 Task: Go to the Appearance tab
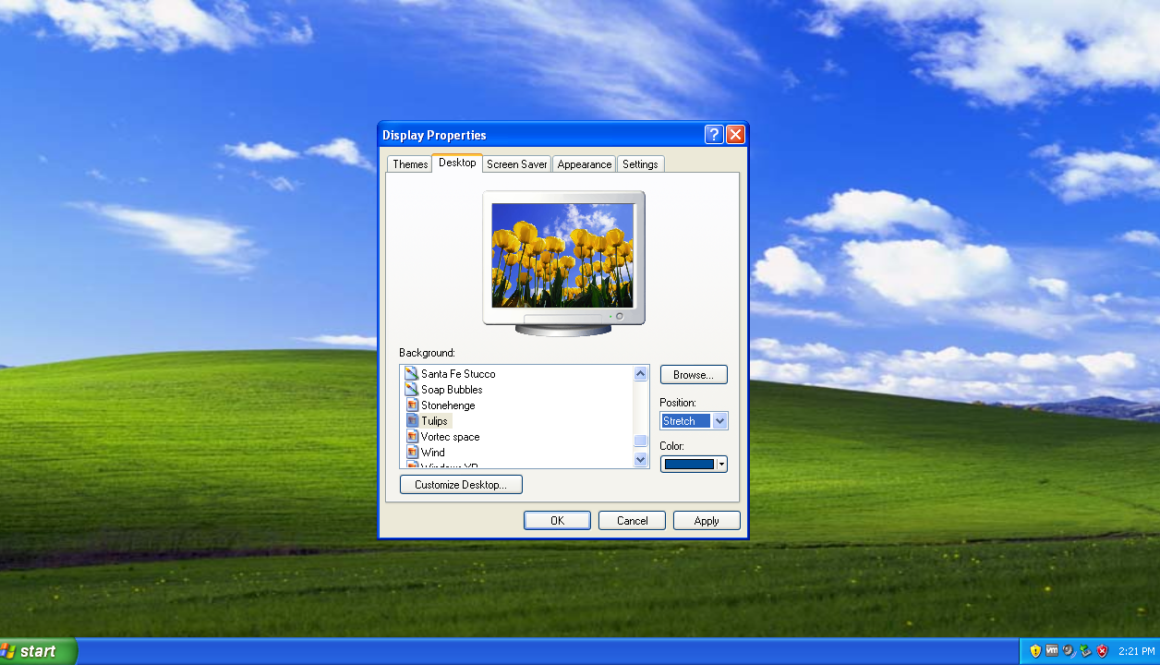[584, 164]
